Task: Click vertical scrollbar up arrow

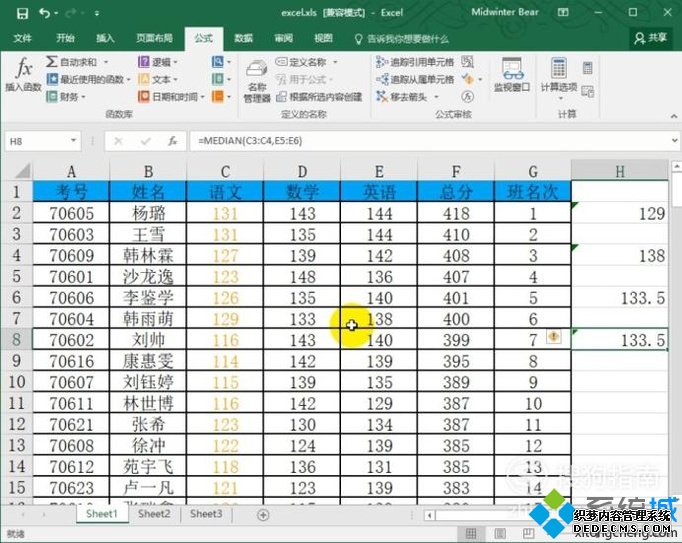Action: 677,166
